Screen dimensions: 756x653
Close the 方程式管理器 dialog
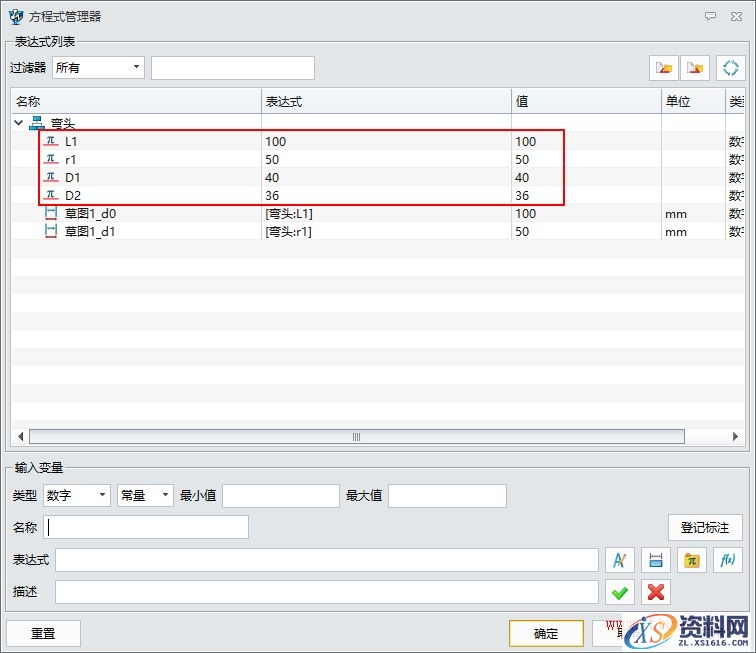(736, 16)
